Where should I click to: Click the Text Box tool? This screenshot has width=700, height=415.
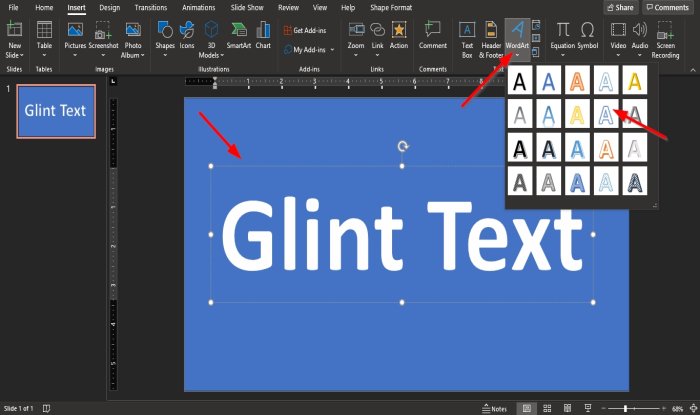click(x=467, y=40)
